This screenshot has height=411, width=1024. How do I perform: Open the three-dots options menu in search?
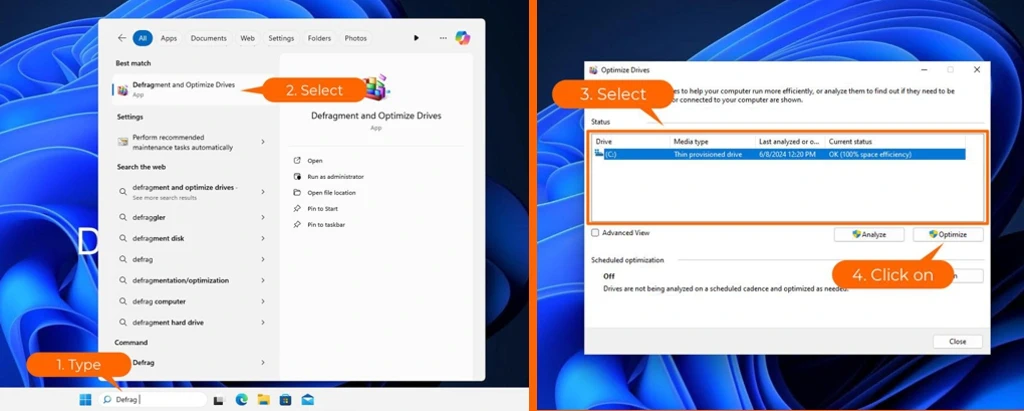[x=443, y=38]
